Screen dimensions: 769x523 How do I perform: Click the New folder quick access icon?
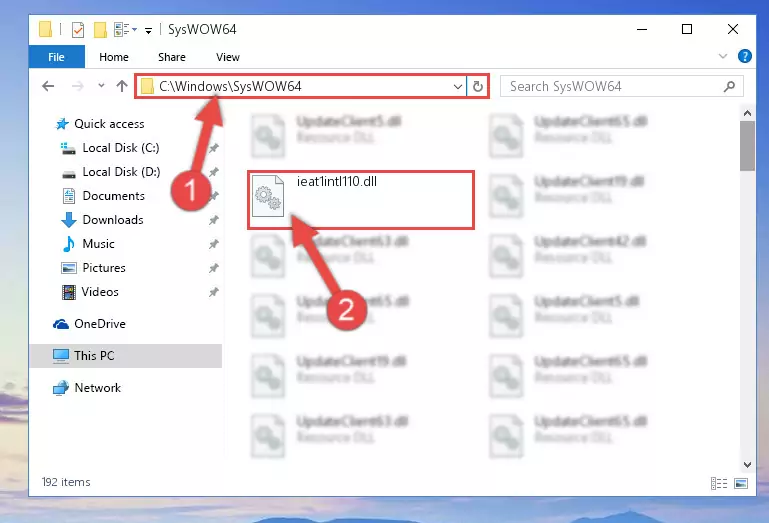tap(100, 30)
